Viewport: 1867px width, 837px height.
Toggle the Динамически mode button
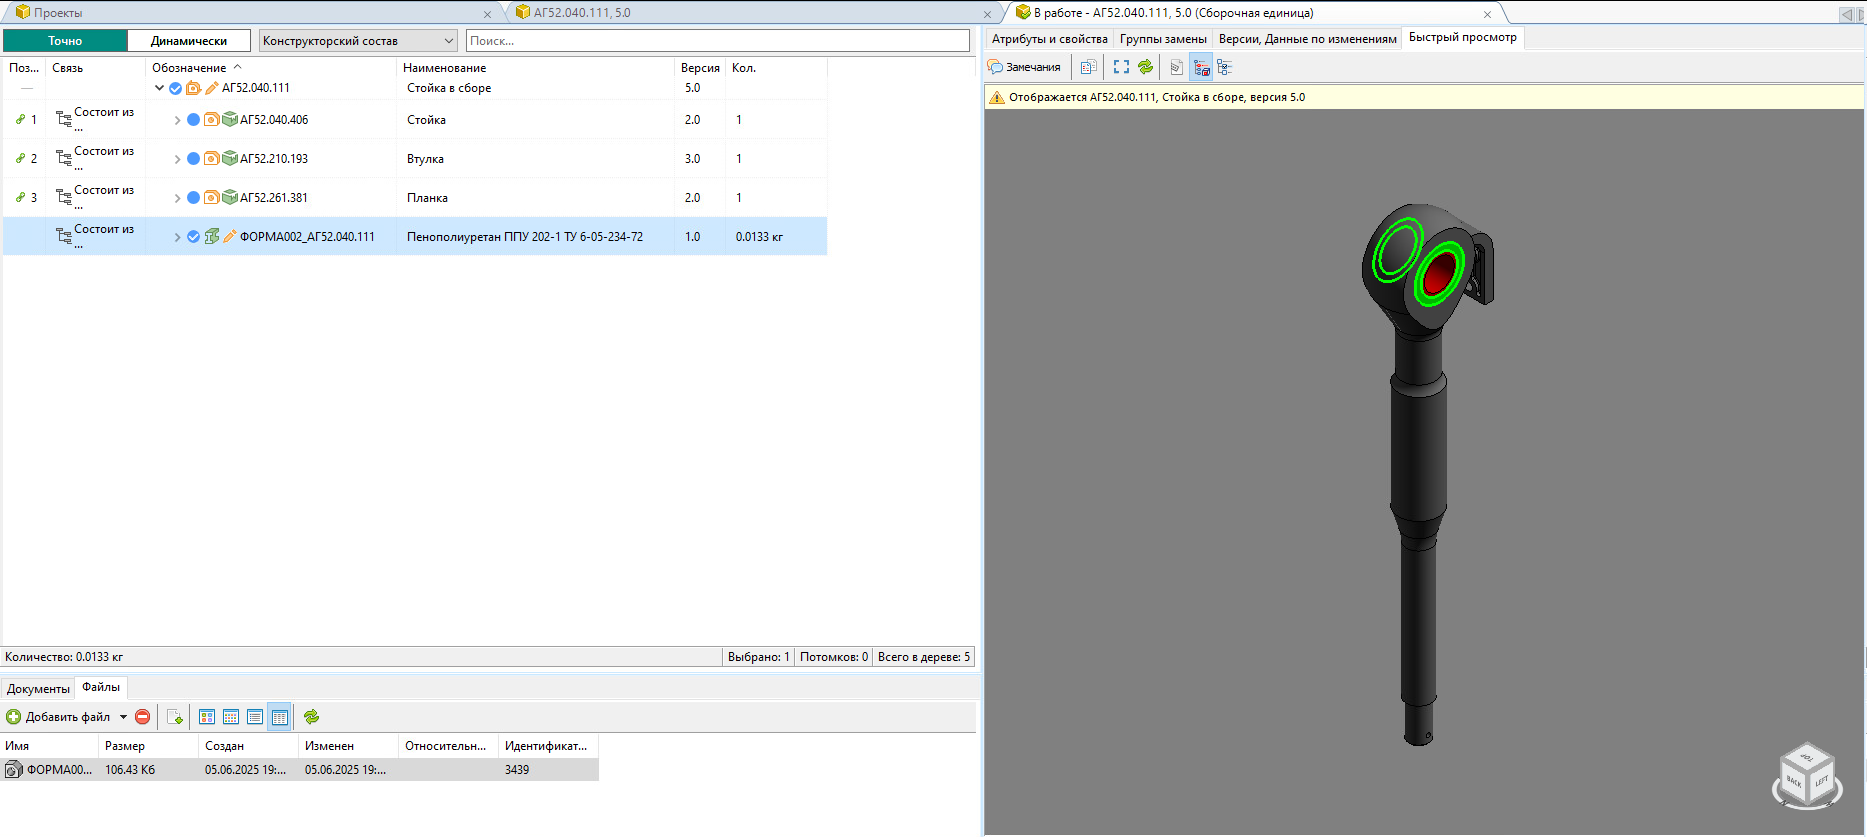coord(189,41)
